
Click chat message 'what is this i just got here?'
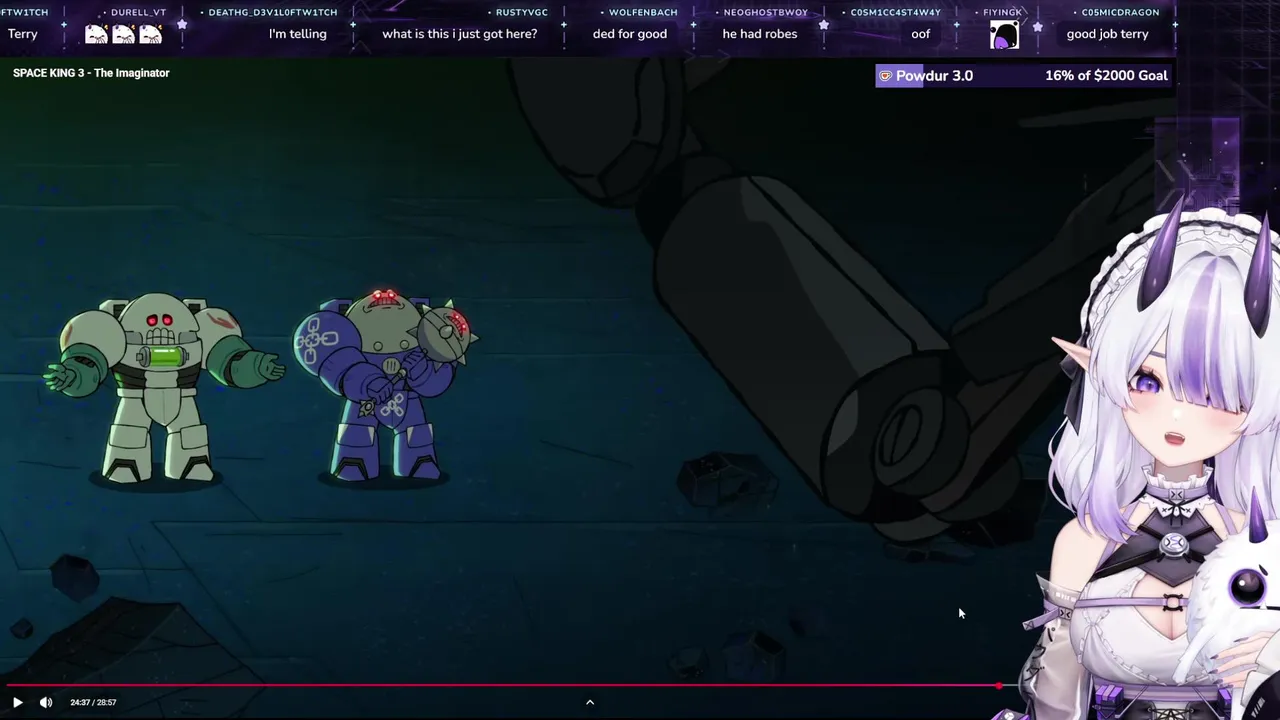(x=459, y=34)
